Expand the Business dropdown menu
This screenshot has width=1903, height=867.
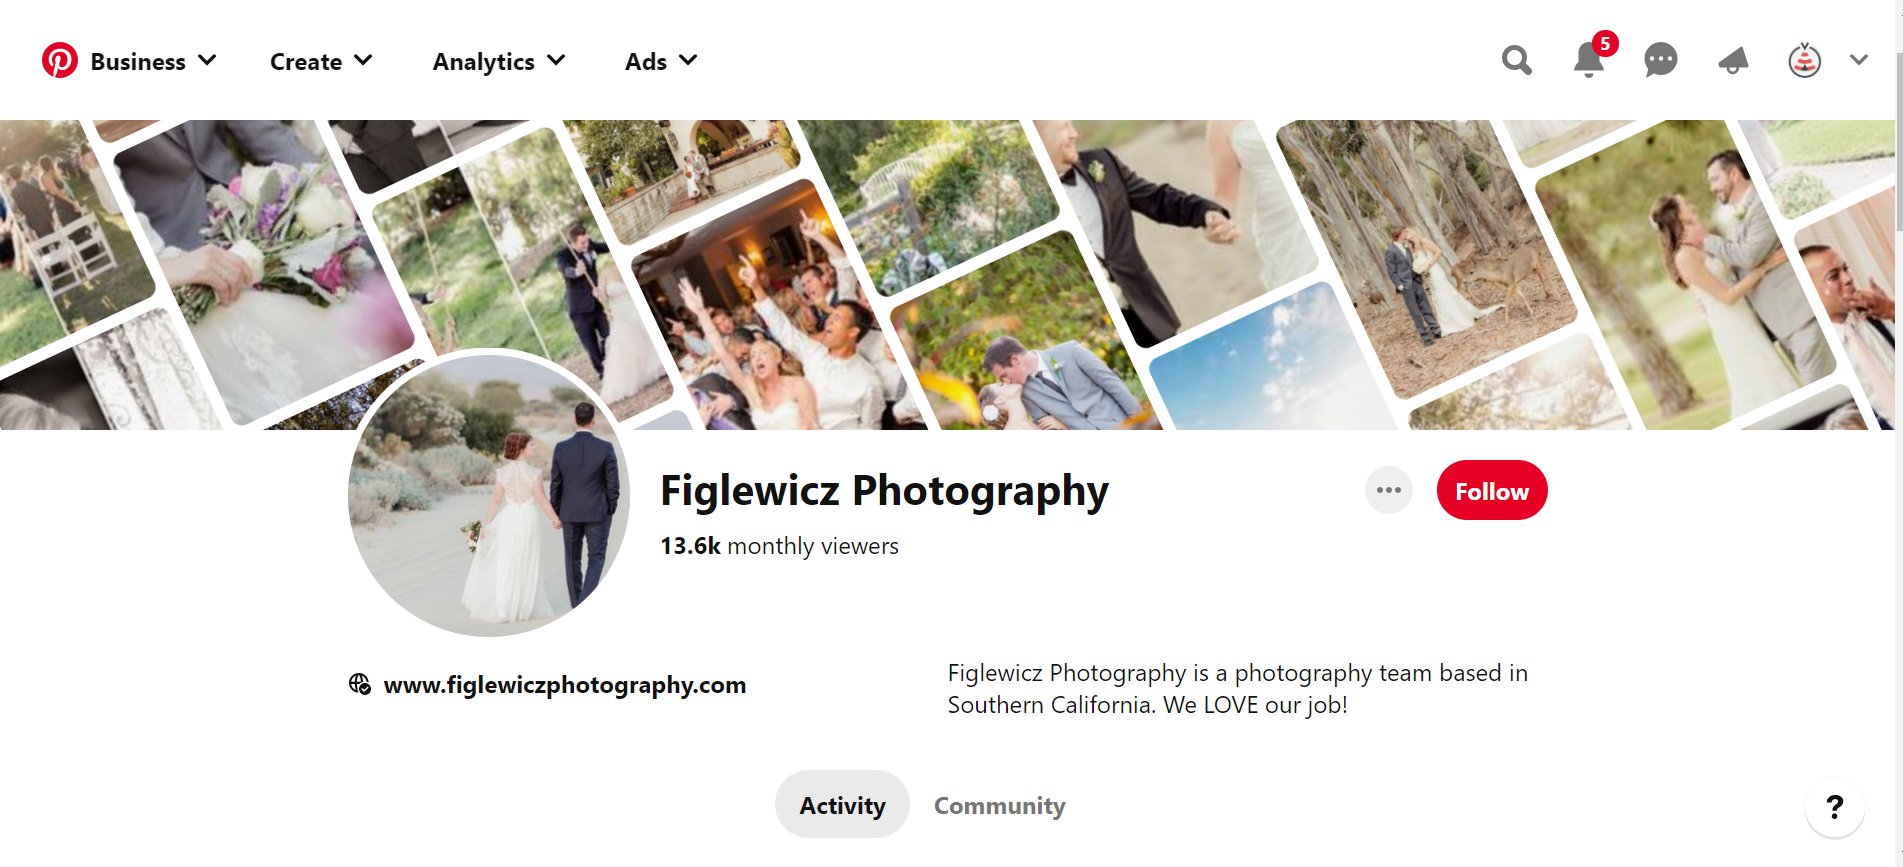tap(153, 62)
